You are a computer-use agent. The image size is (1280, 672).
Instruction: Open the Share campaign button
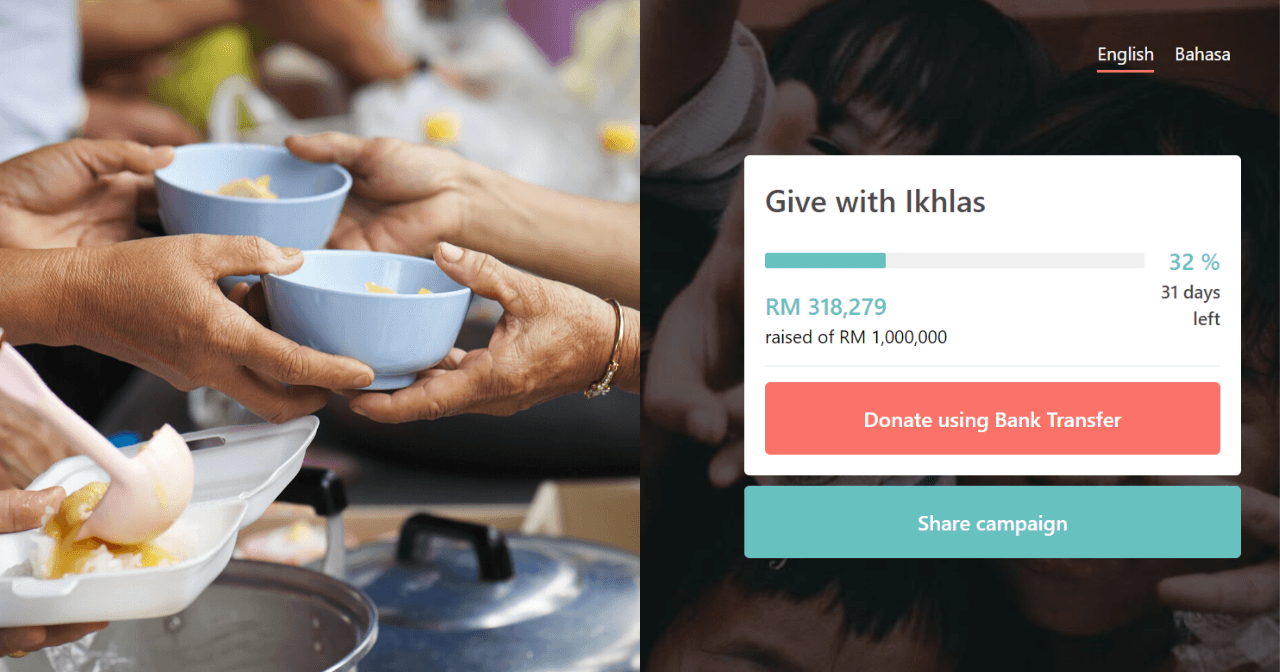(992, 523)
